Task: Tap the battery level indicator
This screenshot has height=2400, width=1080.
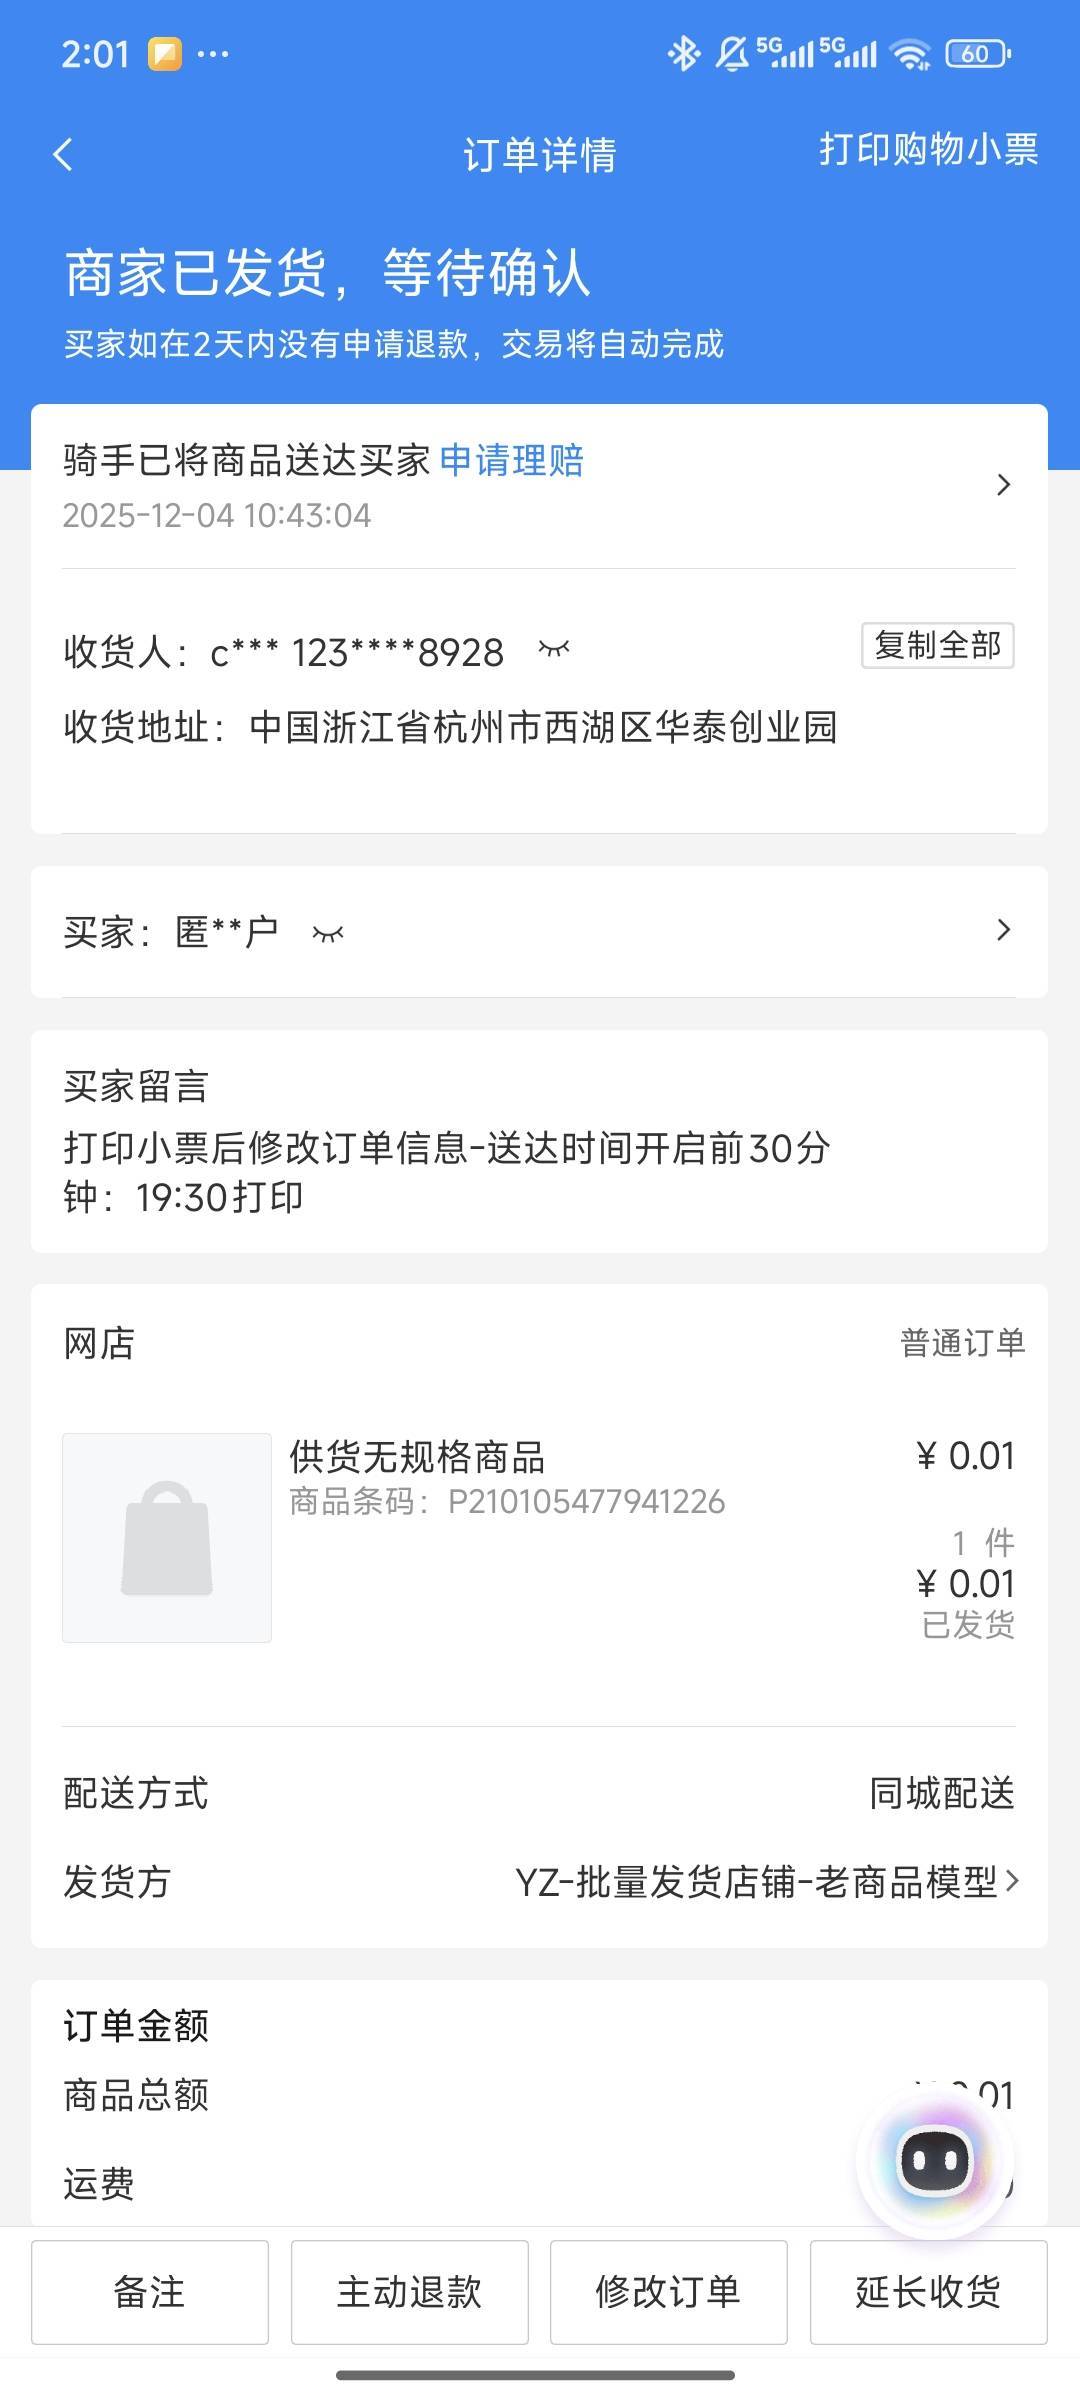Action: tap(977, 54)
